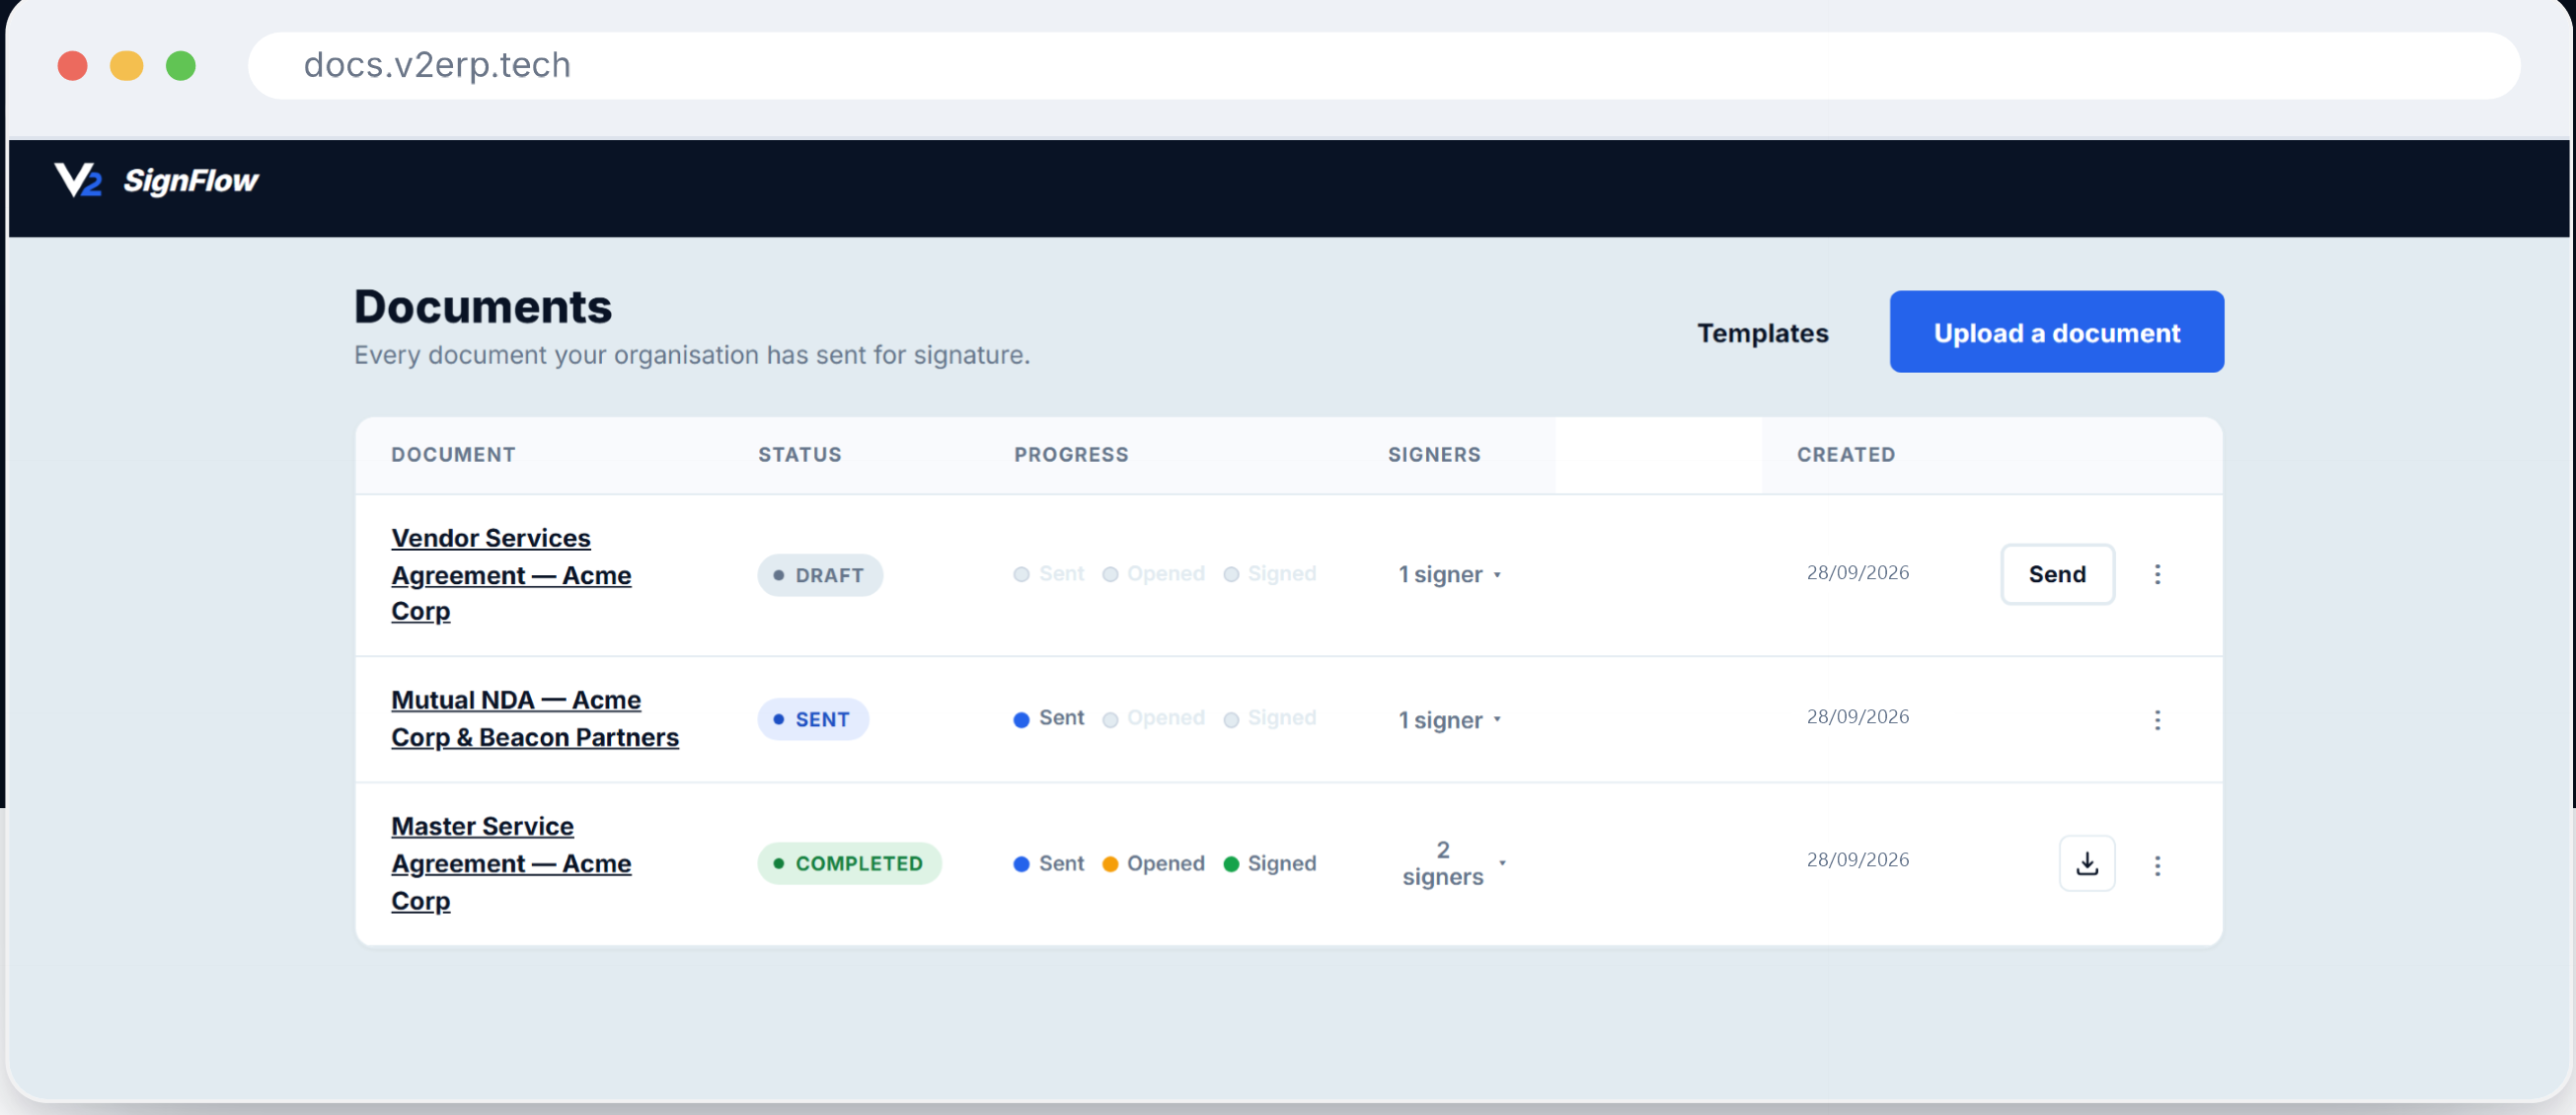
Task: Open more options for Vendor Services Agreement
Action: click(2157, 574)
